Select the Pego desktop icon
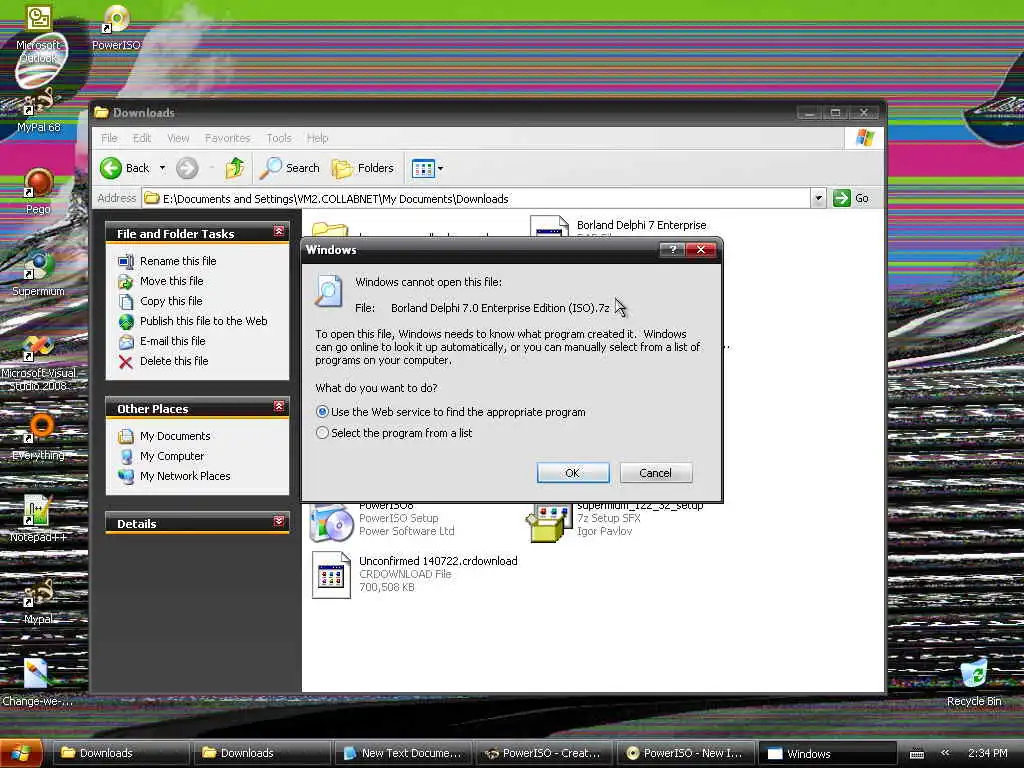1024x768 pixels. [38, 191]
